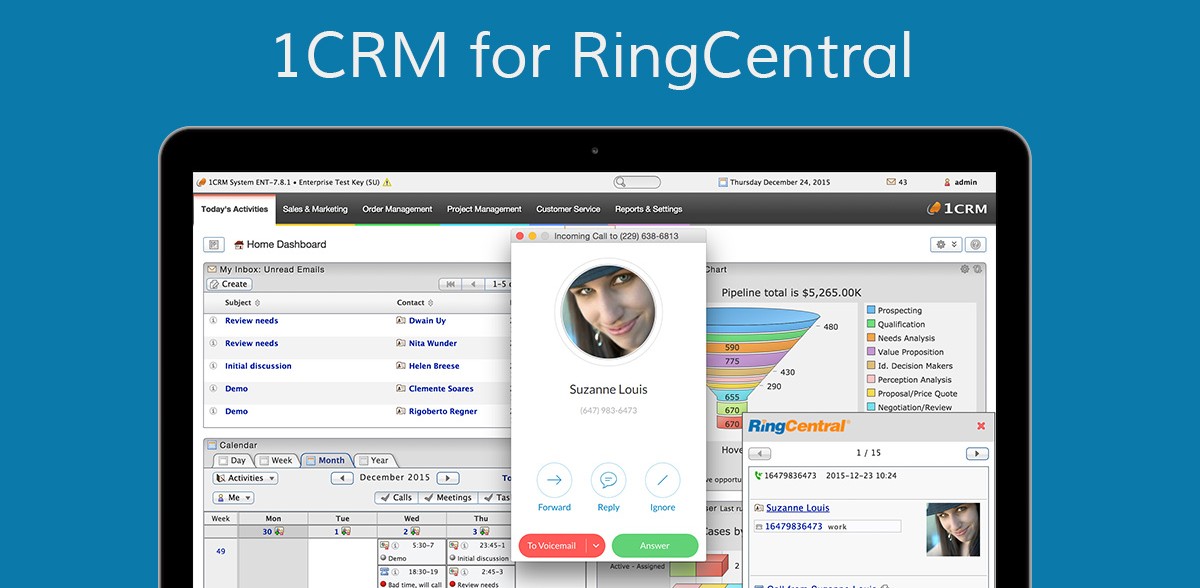The image size is (1200, 588).
Task: Click the home icon beside Home Dashboard
Action: [x=239, y=244]
